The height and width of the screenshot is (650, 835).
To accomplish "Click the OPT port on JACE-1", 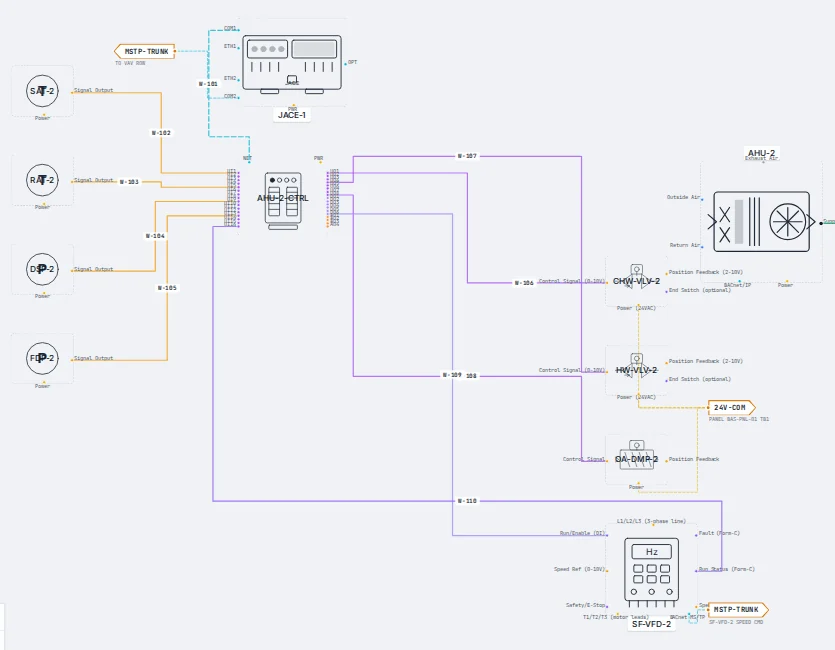I will pyautogui.click(x=346, y=64).
